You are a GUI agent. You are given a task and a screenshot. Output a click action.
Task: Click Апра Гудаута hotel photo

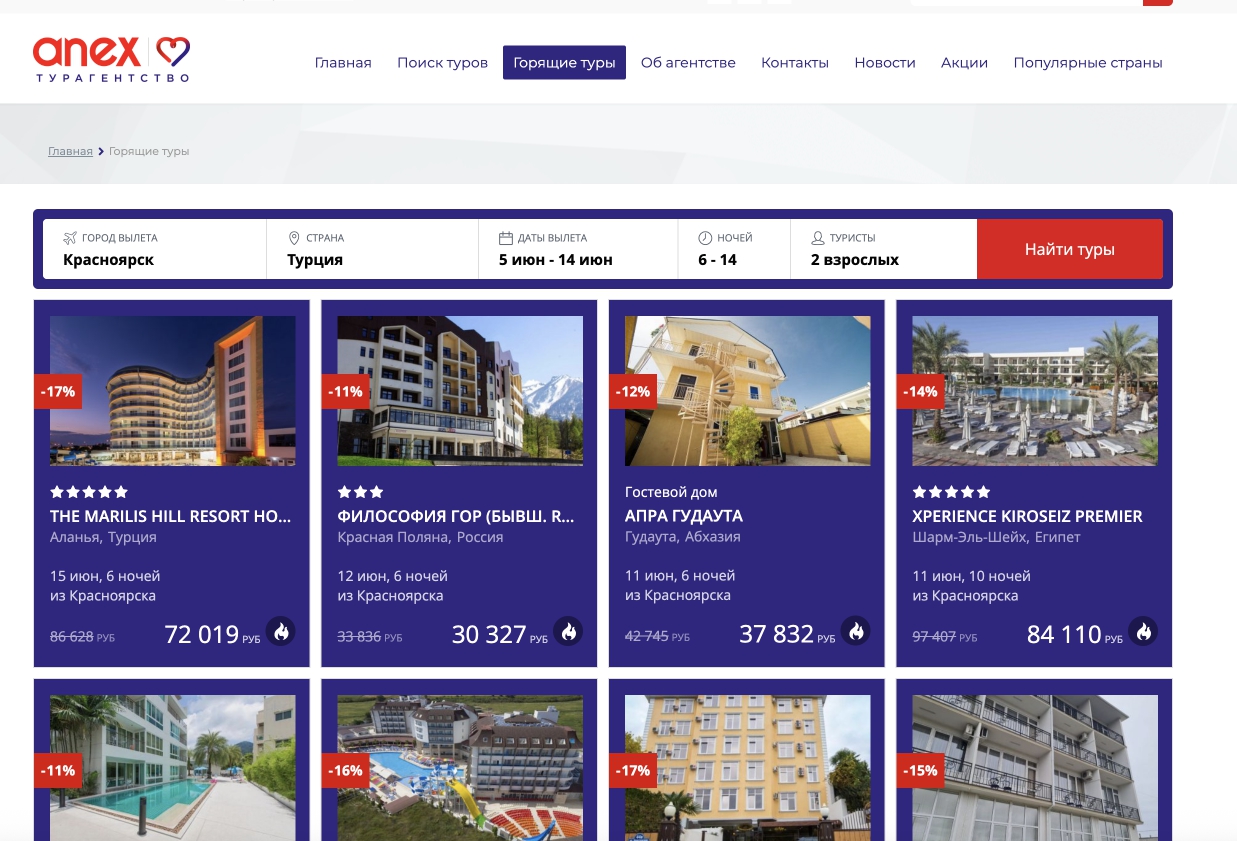(x=747, y=391)
